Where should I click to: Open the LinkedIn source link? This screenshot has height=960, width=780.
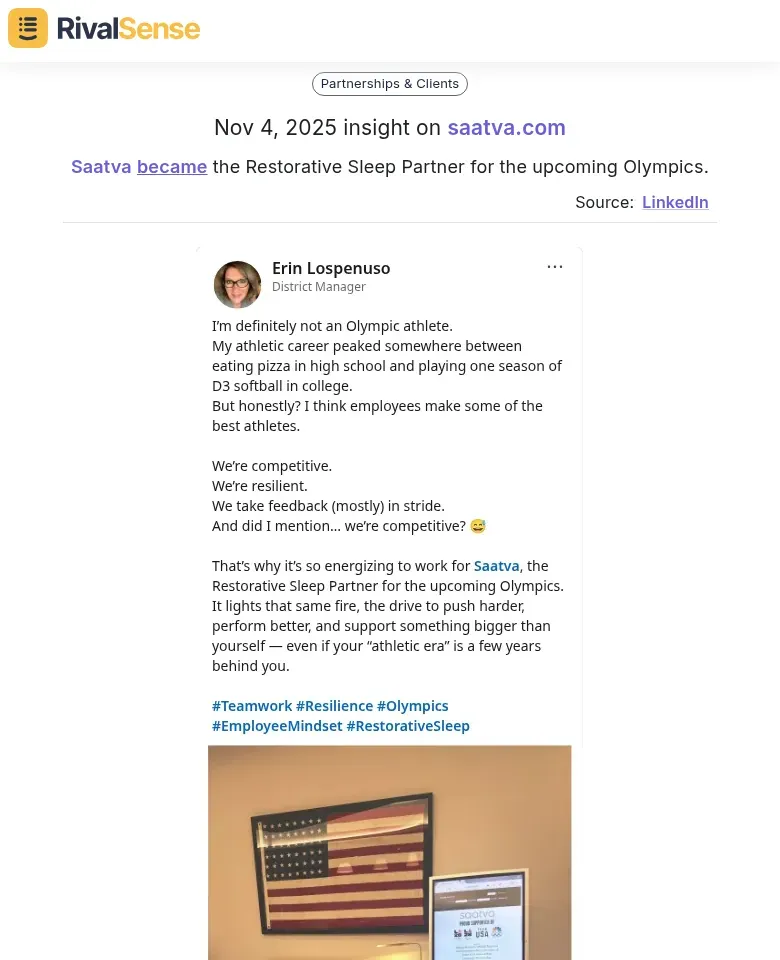[675, 202]
